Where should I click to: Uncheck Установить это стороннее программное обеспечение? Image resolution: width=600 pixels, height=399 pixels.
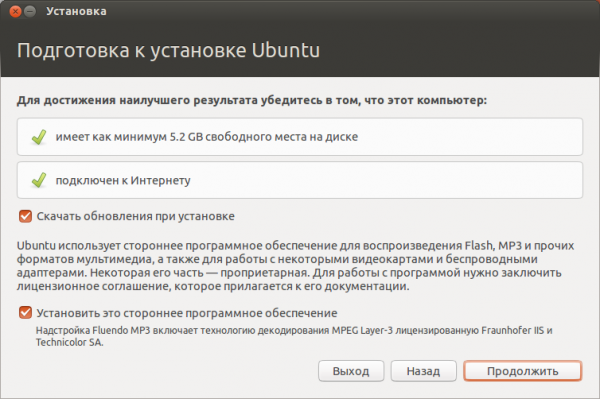26,313
